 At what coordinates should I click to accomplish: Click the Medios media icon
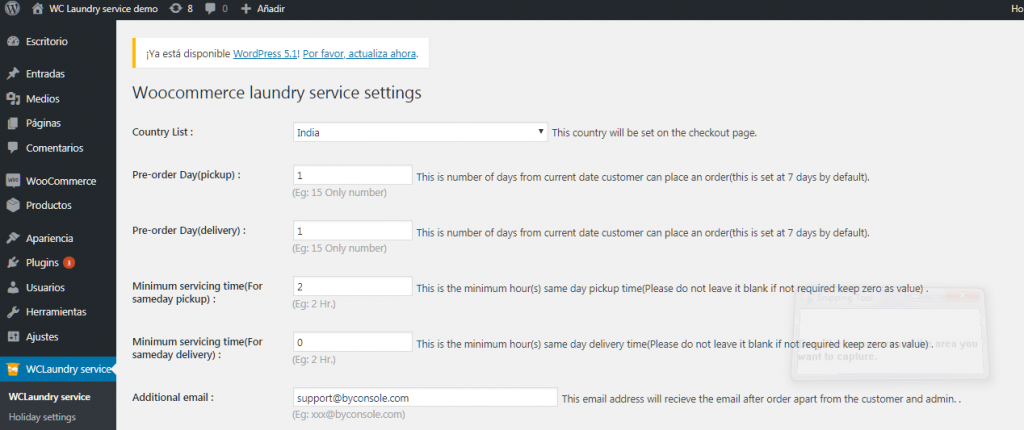click(12, 99)
